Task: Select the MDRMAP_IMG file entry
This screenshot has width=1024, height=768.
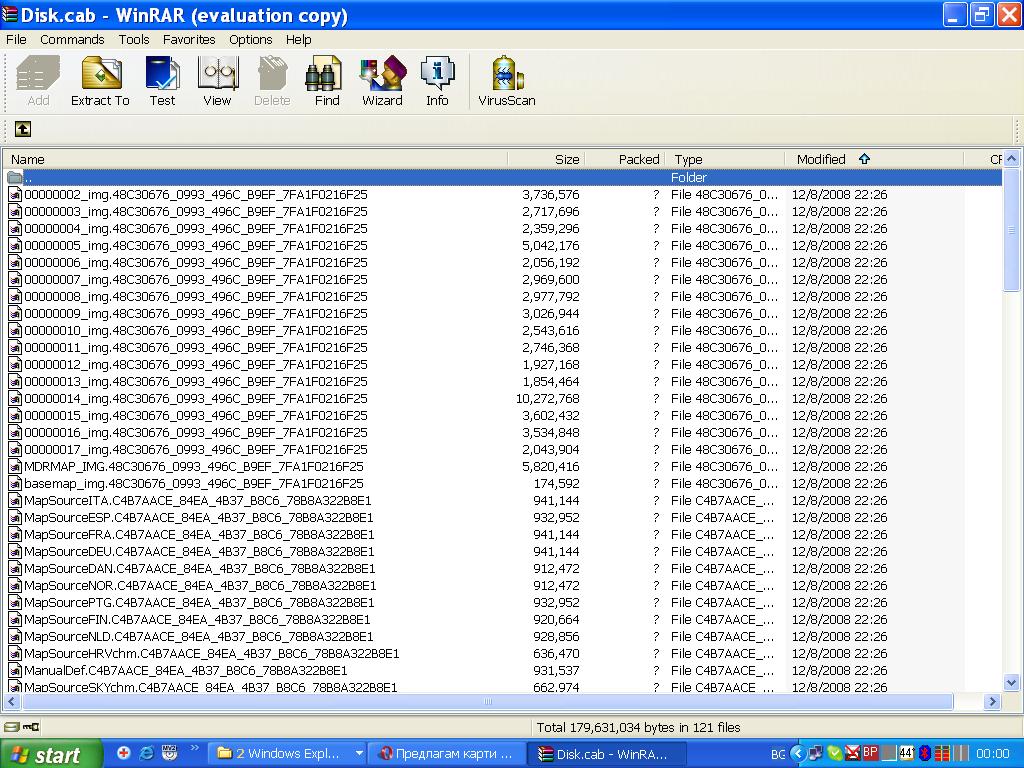Action: (x=193, y=467)
